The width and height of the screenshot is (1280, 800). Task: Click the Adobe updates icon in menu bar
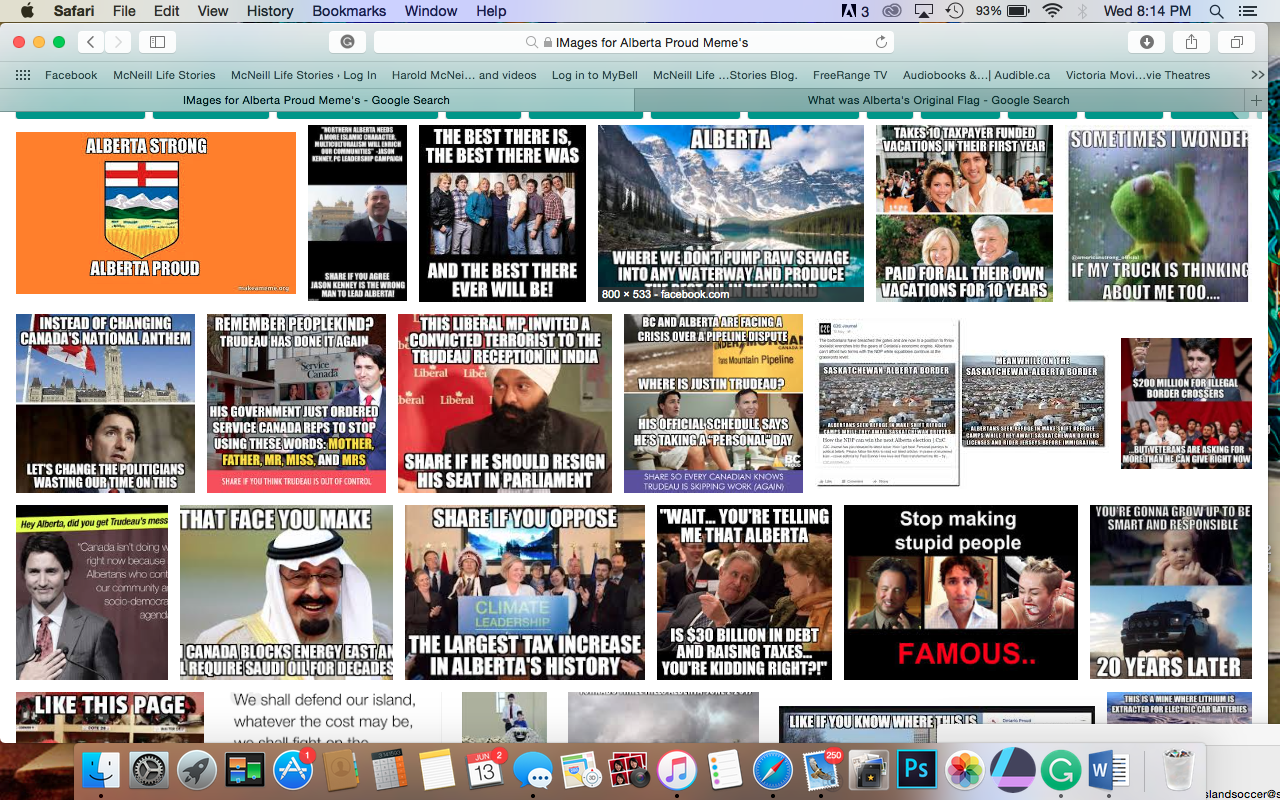click(x=855, y=11)
